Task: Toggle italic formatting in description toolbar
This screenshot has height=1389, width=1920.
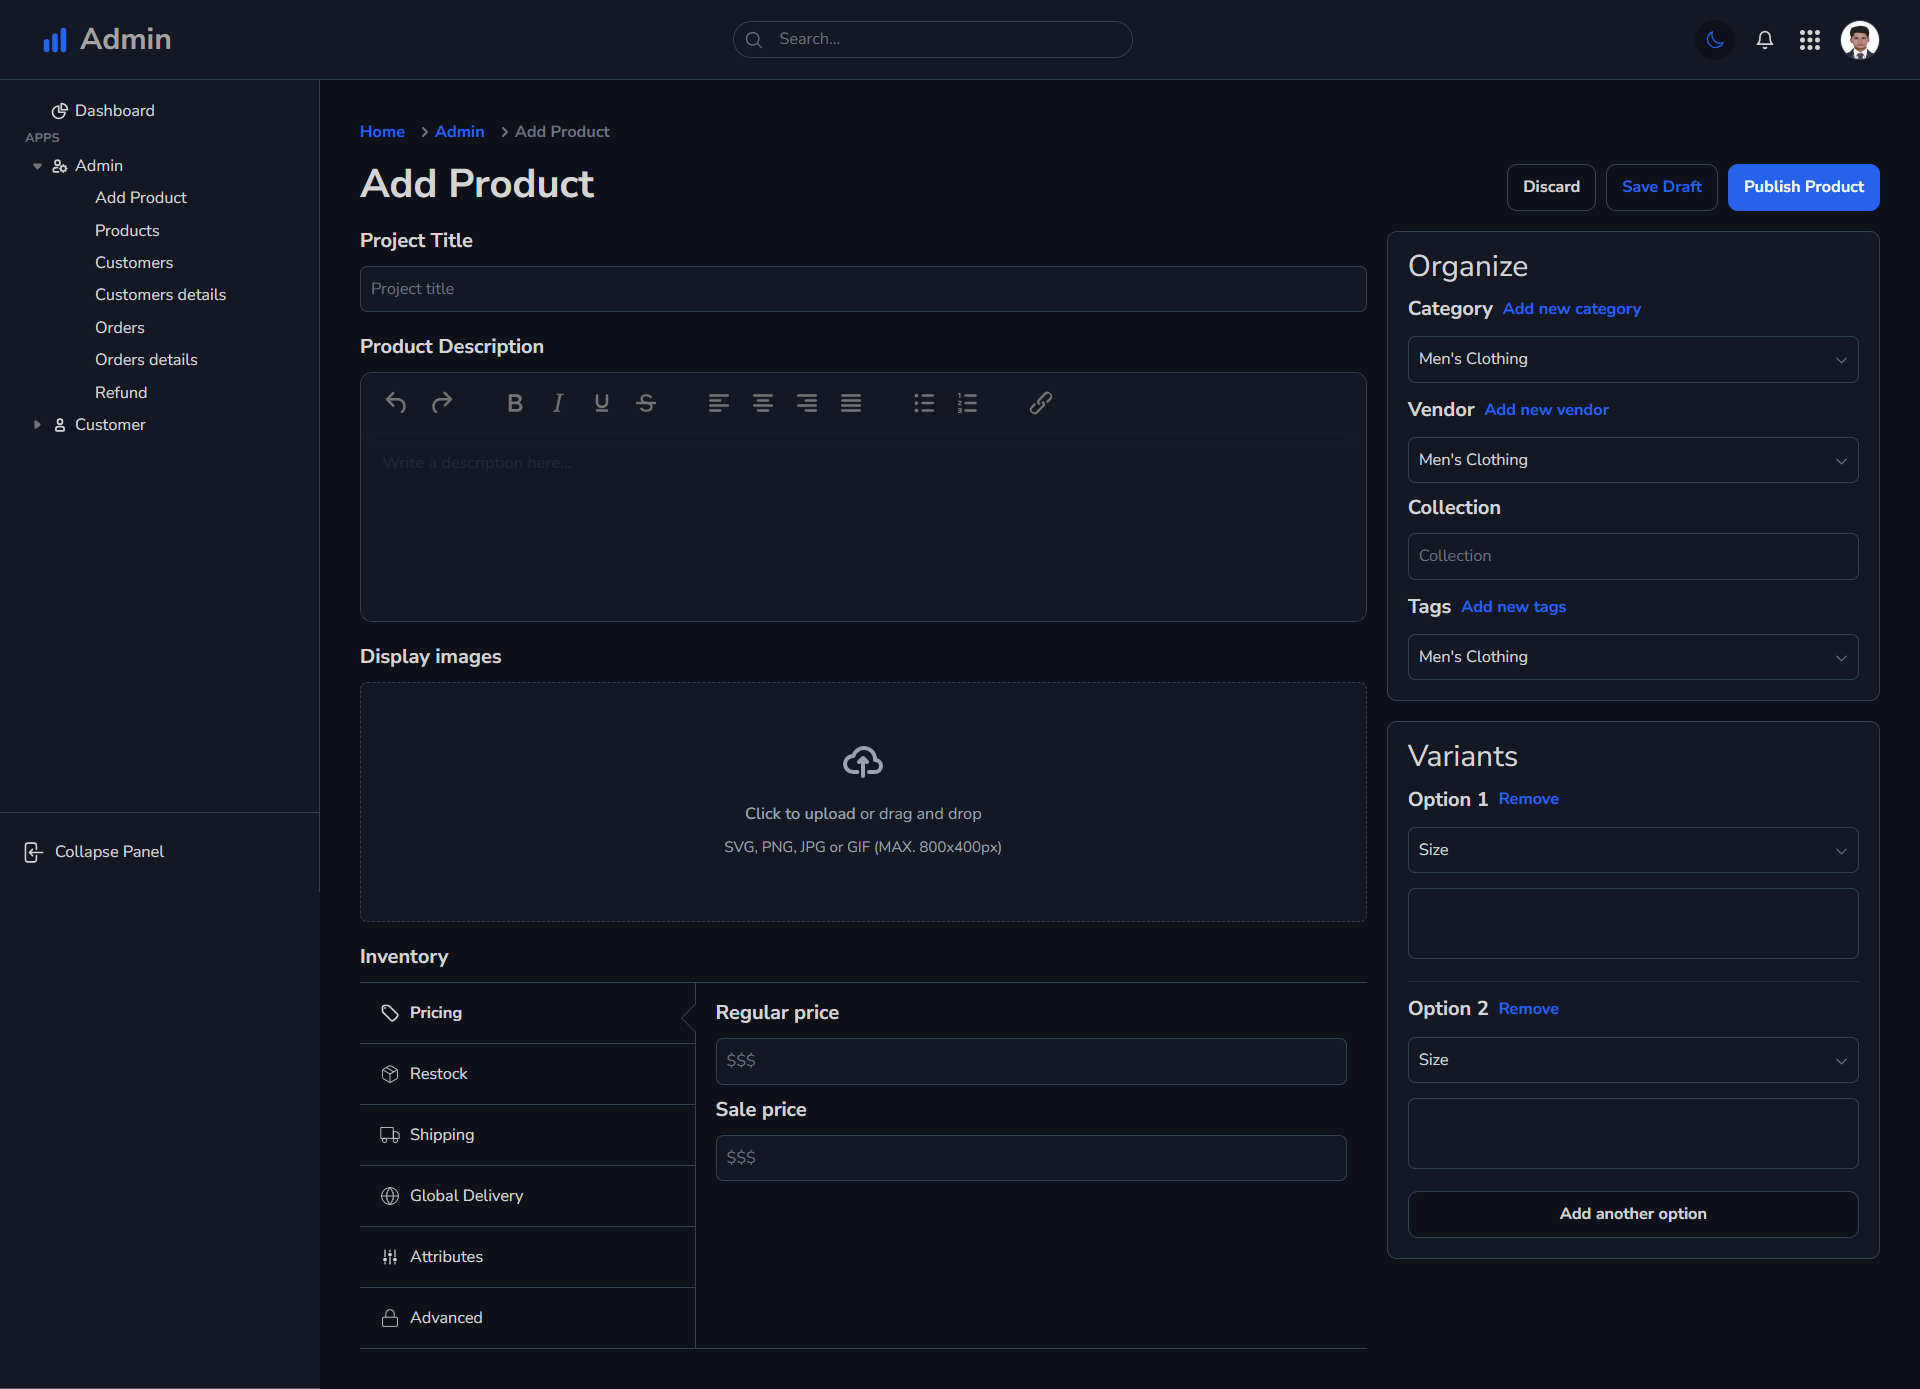Action: [558, 403]
